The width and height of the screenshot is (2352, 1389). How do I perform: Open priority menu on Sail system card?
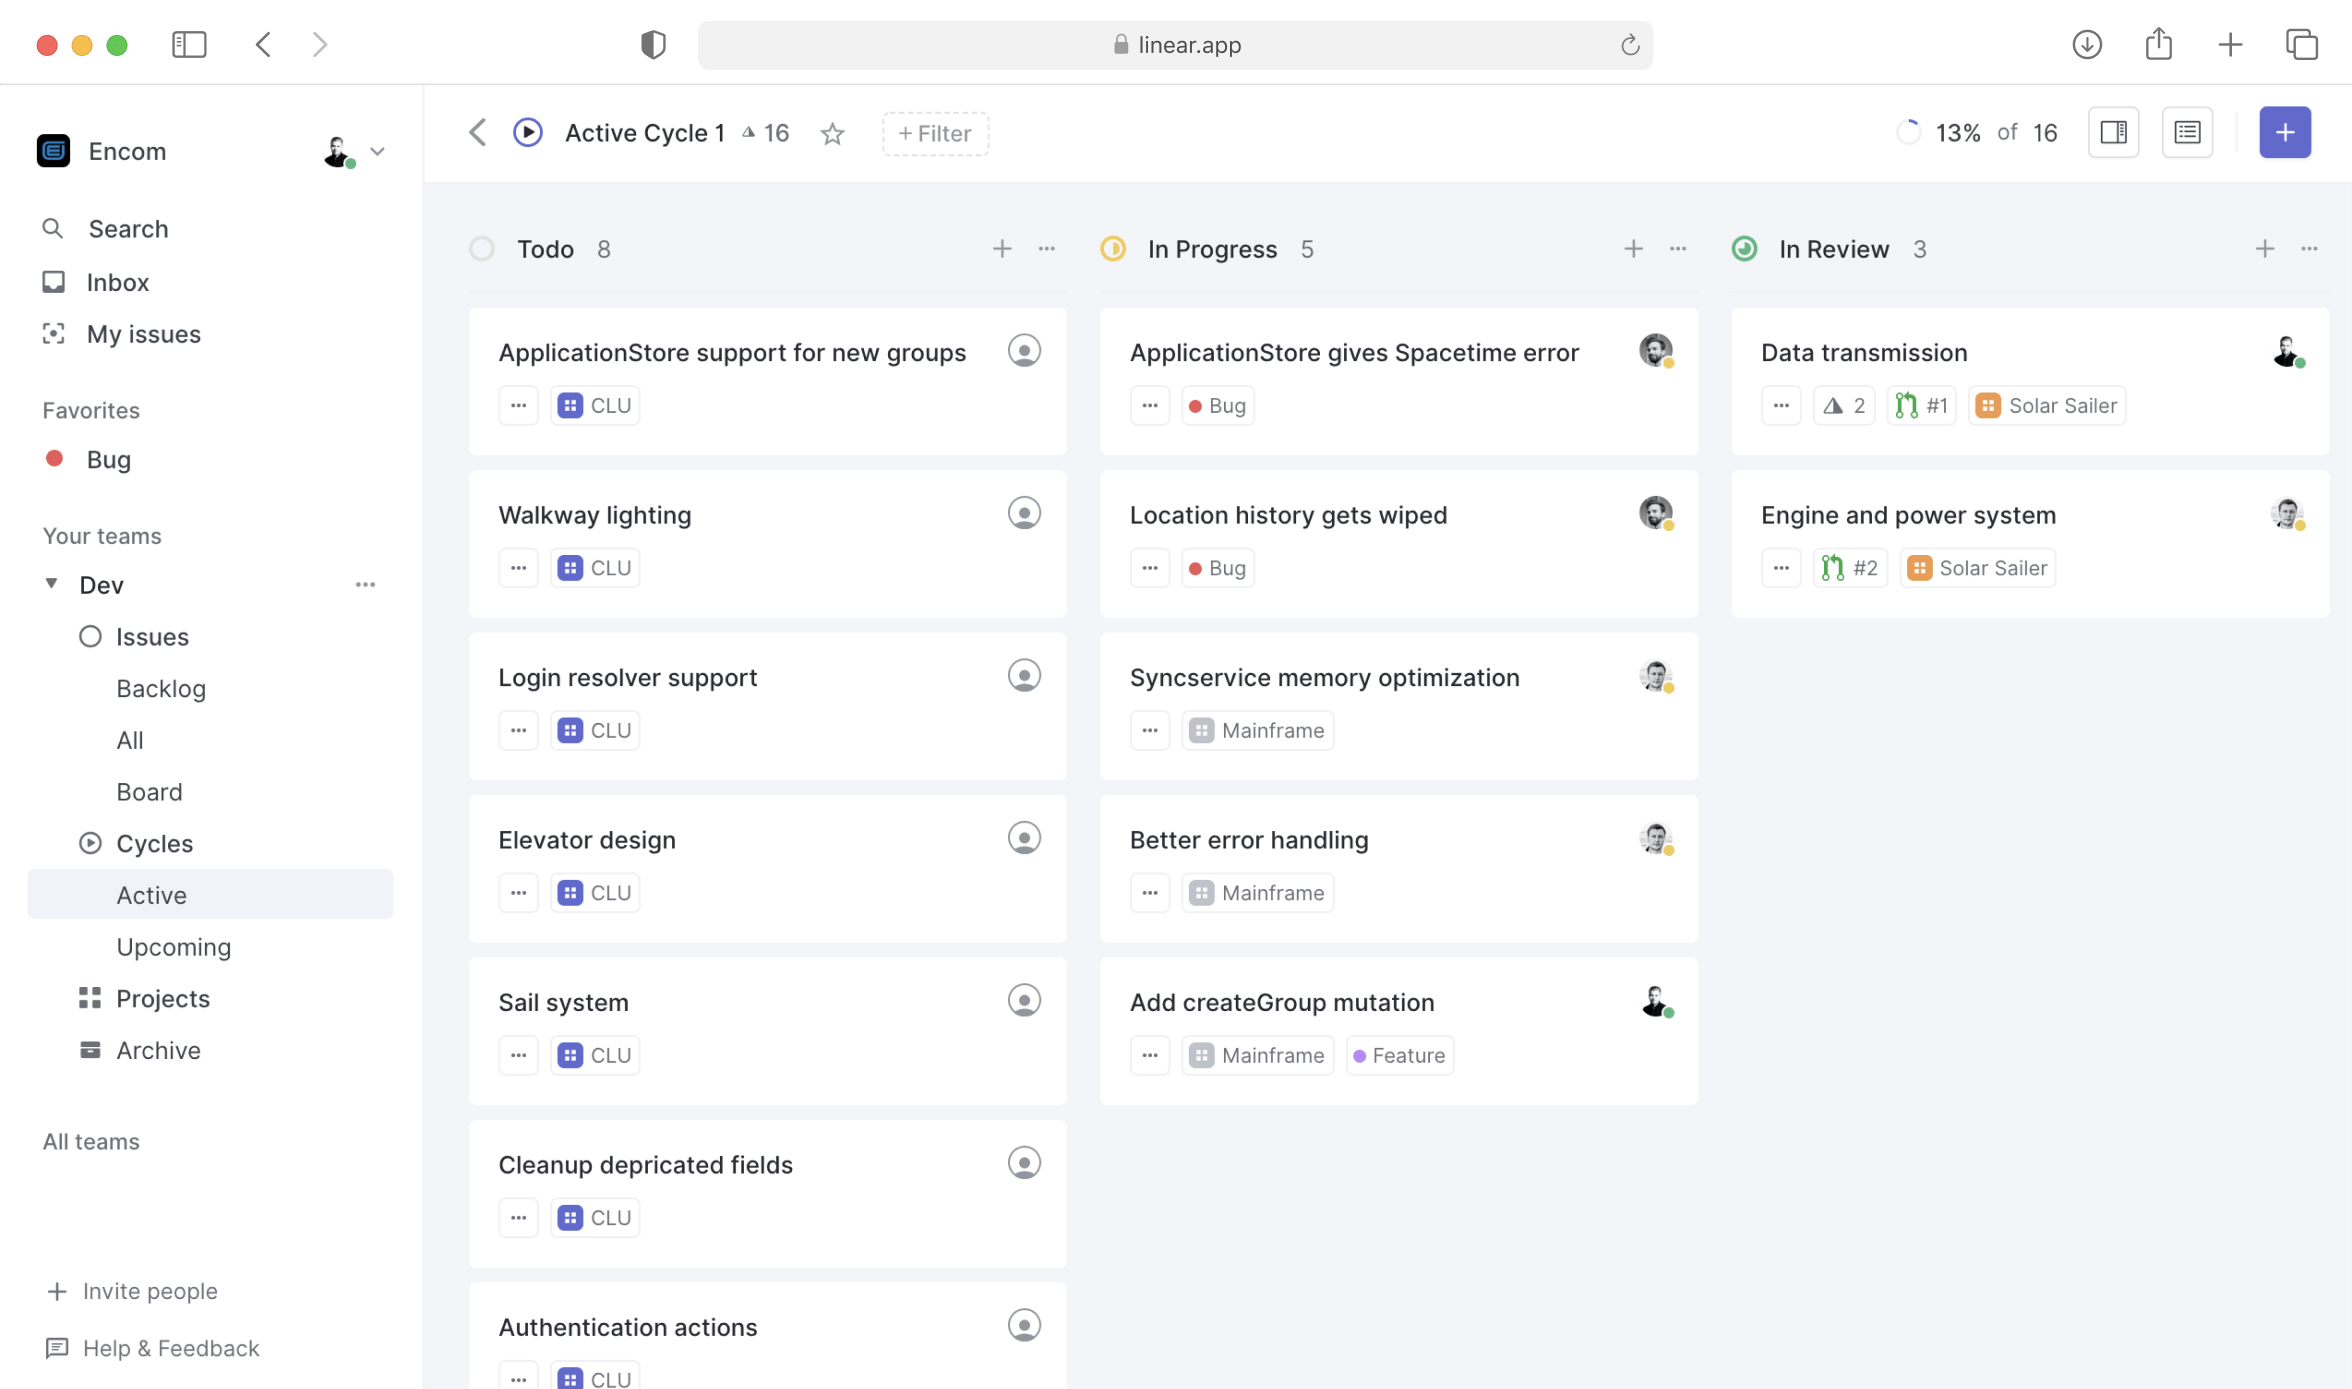coord(518,1055)
